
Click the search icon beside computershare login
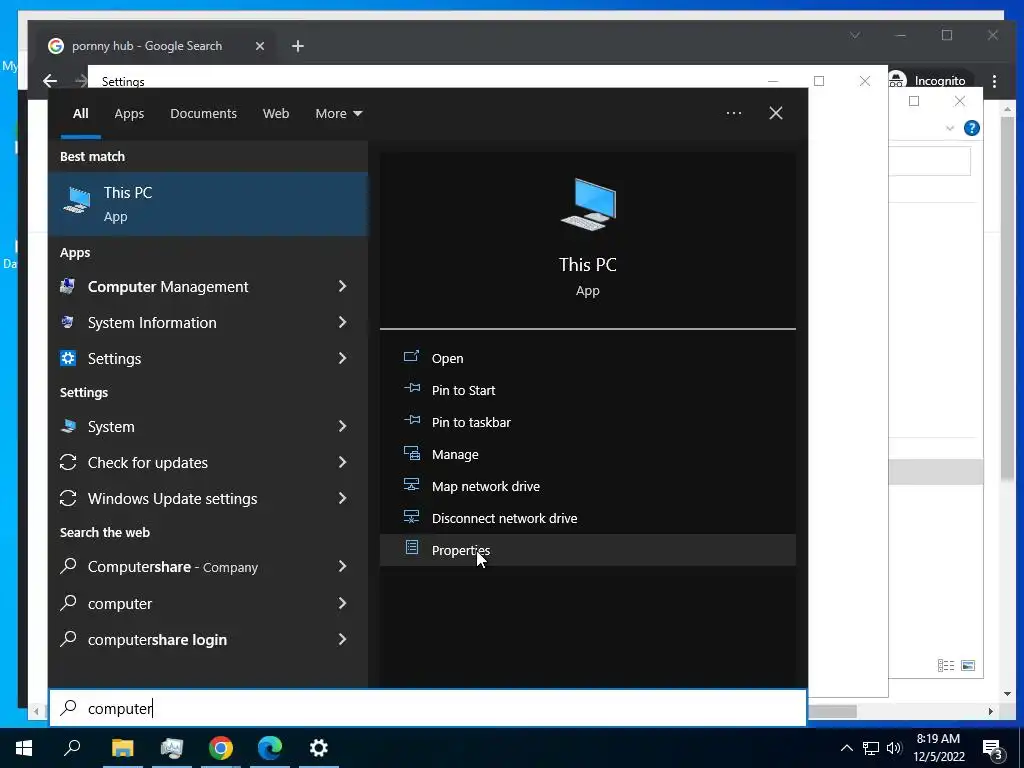pyautogui.click(x=68, y=638)
